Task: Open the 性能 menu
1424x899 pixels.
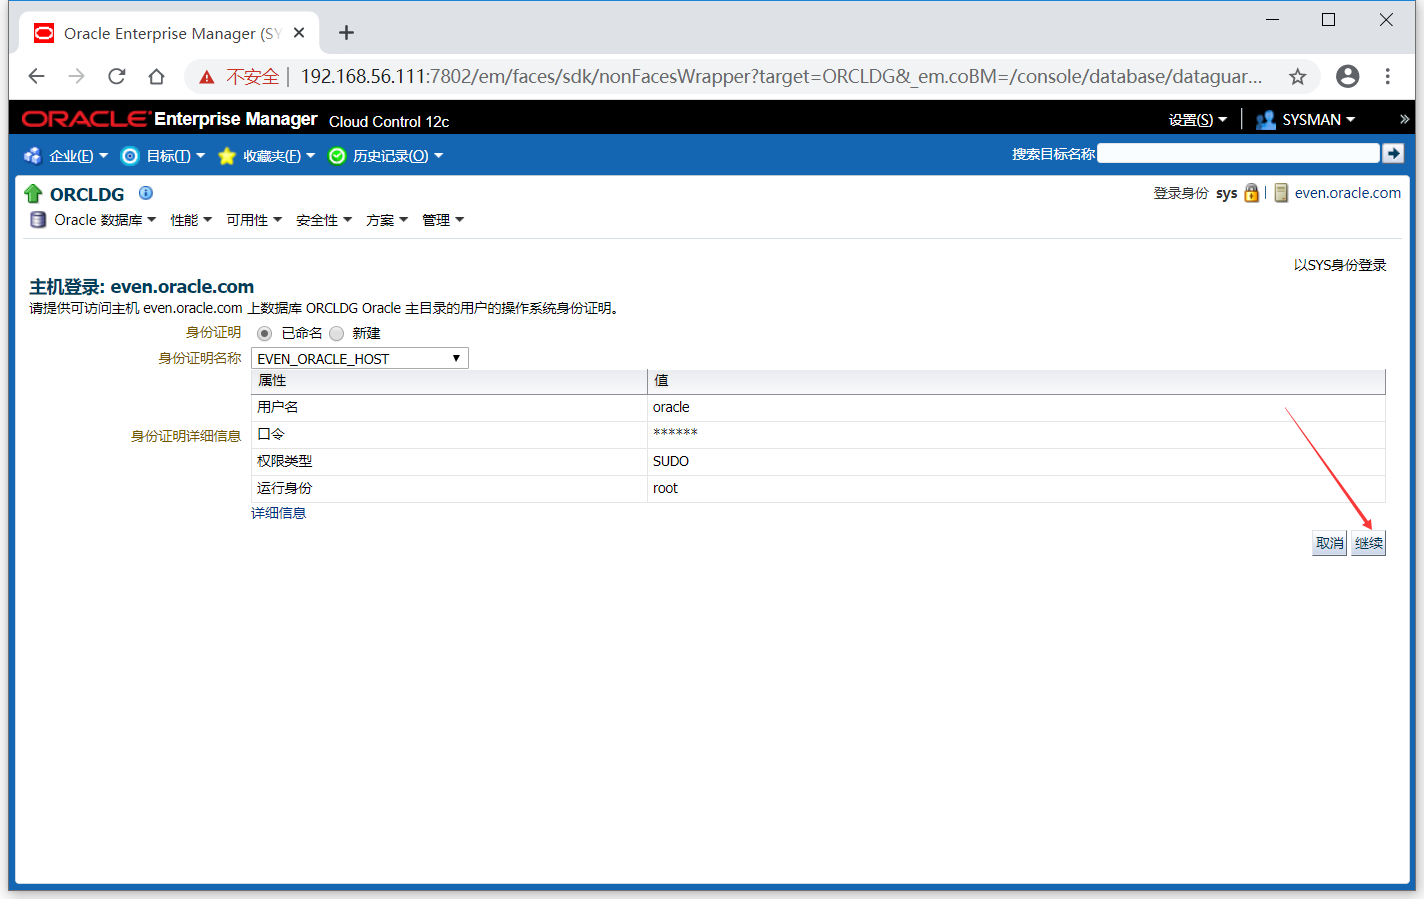Action: (x=191, y=220)
